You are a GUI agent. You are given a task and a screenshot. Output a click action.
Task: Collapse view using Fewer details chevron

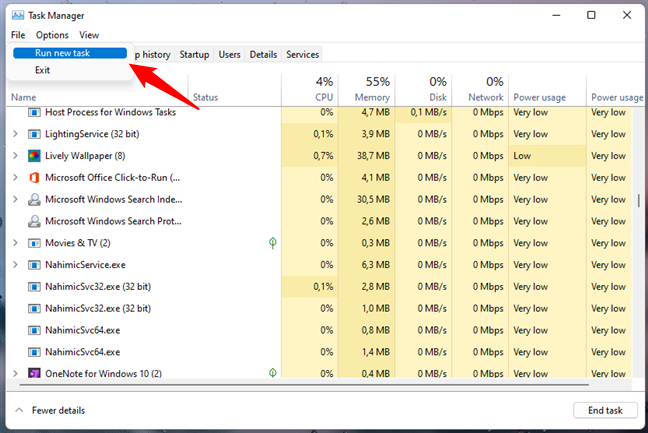coord(19,410)
